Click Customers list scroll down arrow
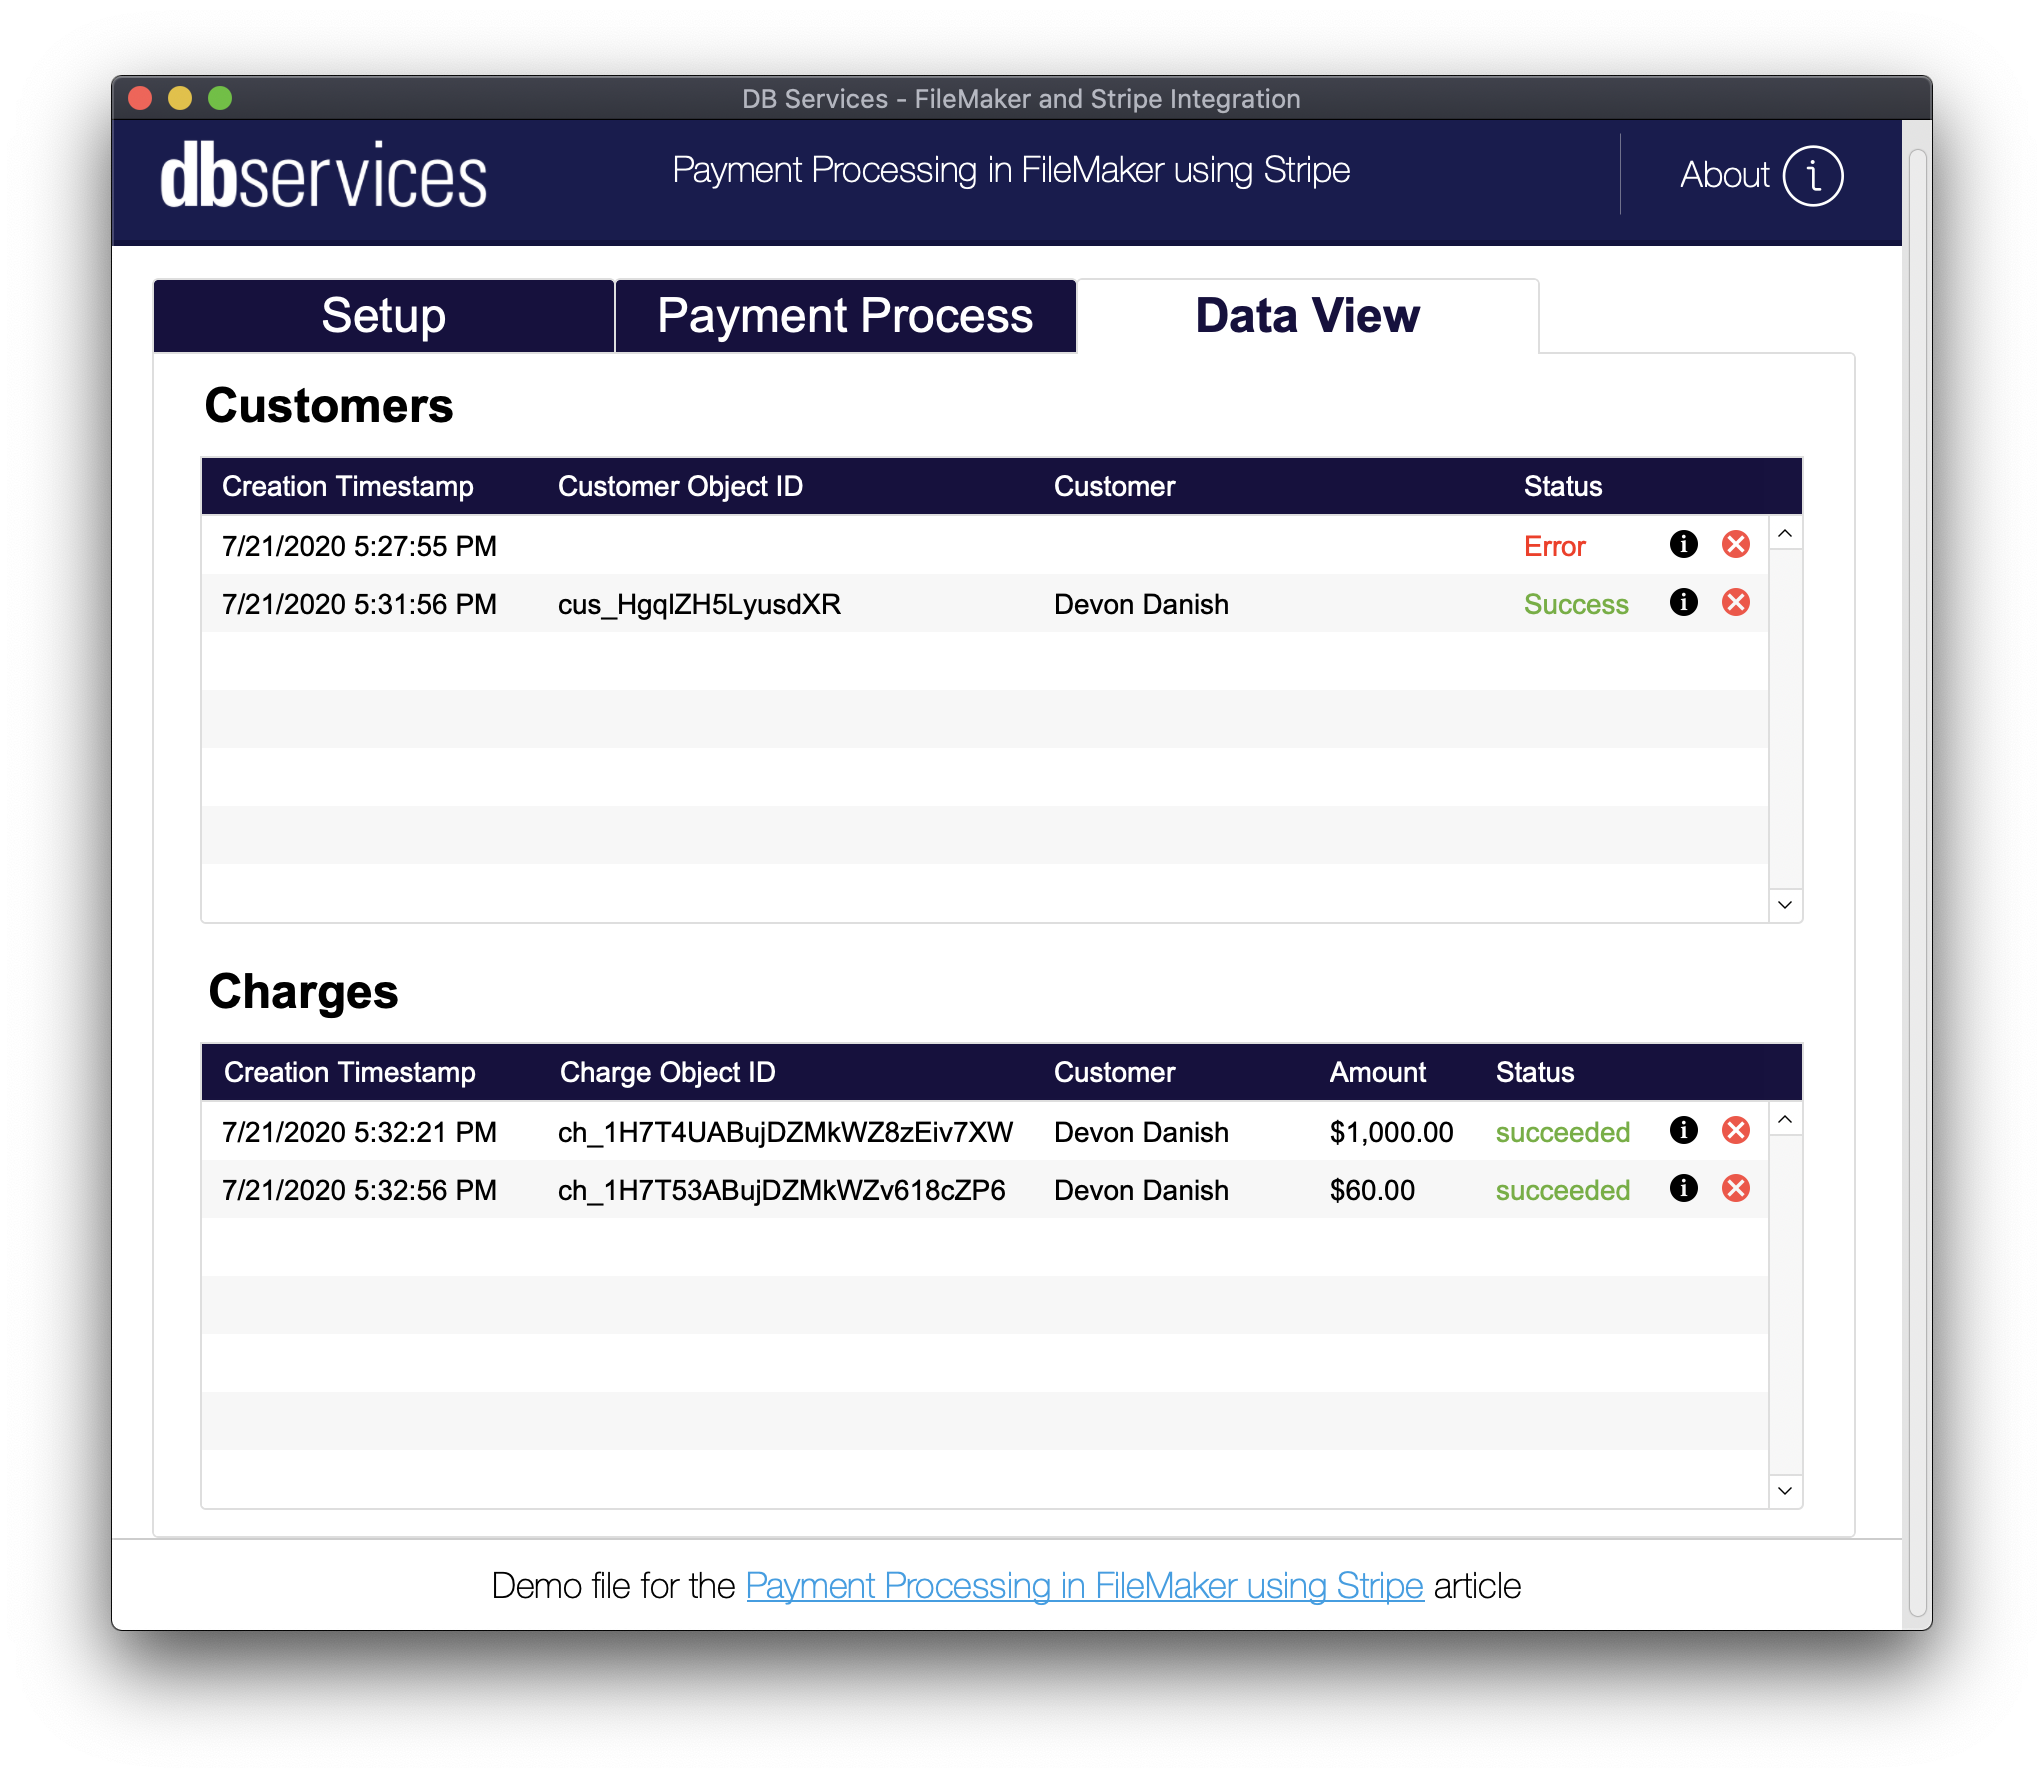Screen dimensions: 2044x1778 (x=1785, y=905)
